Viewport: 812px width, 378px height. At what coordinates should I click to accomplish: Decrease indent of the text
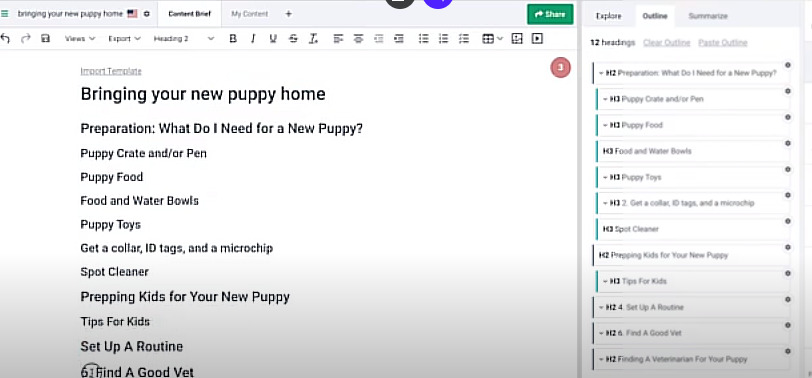379,38
